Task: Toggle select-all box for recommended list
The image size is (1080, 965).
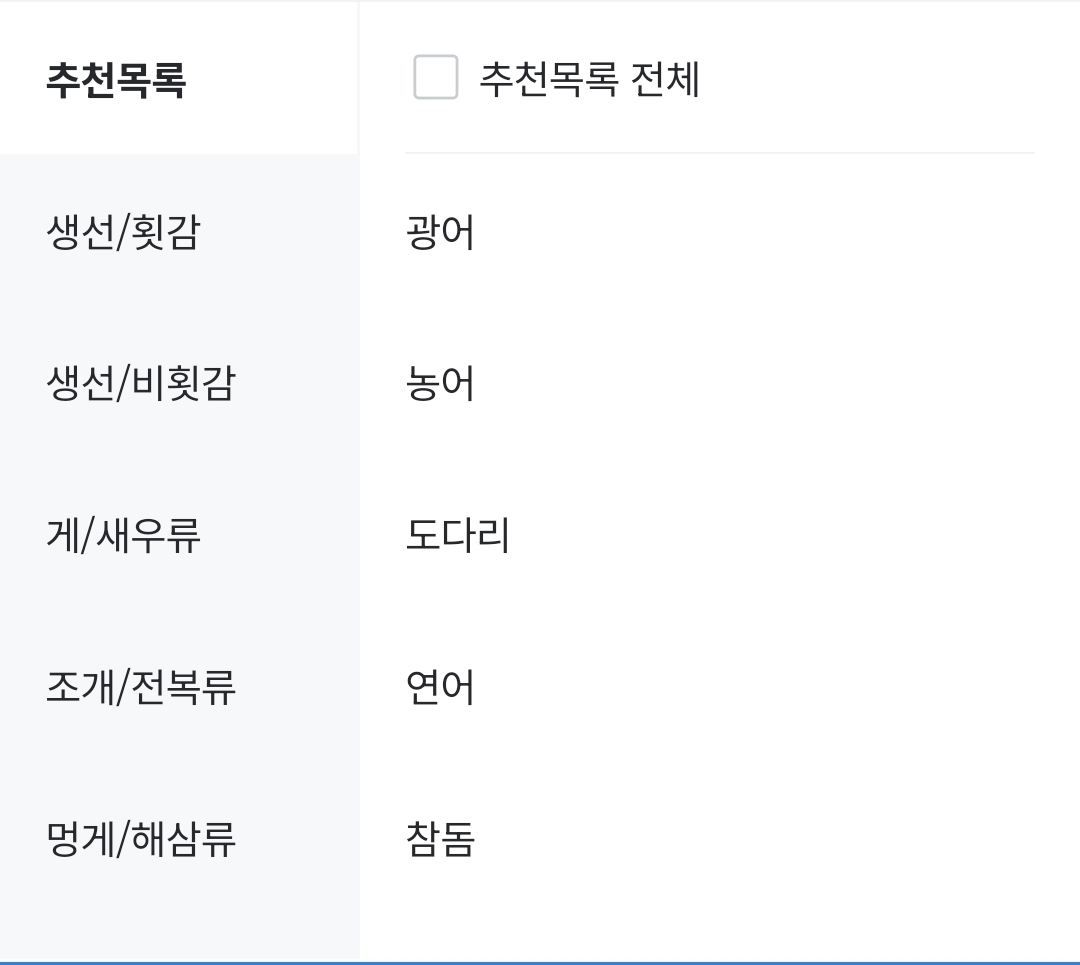Action: [x=435, y=77]
